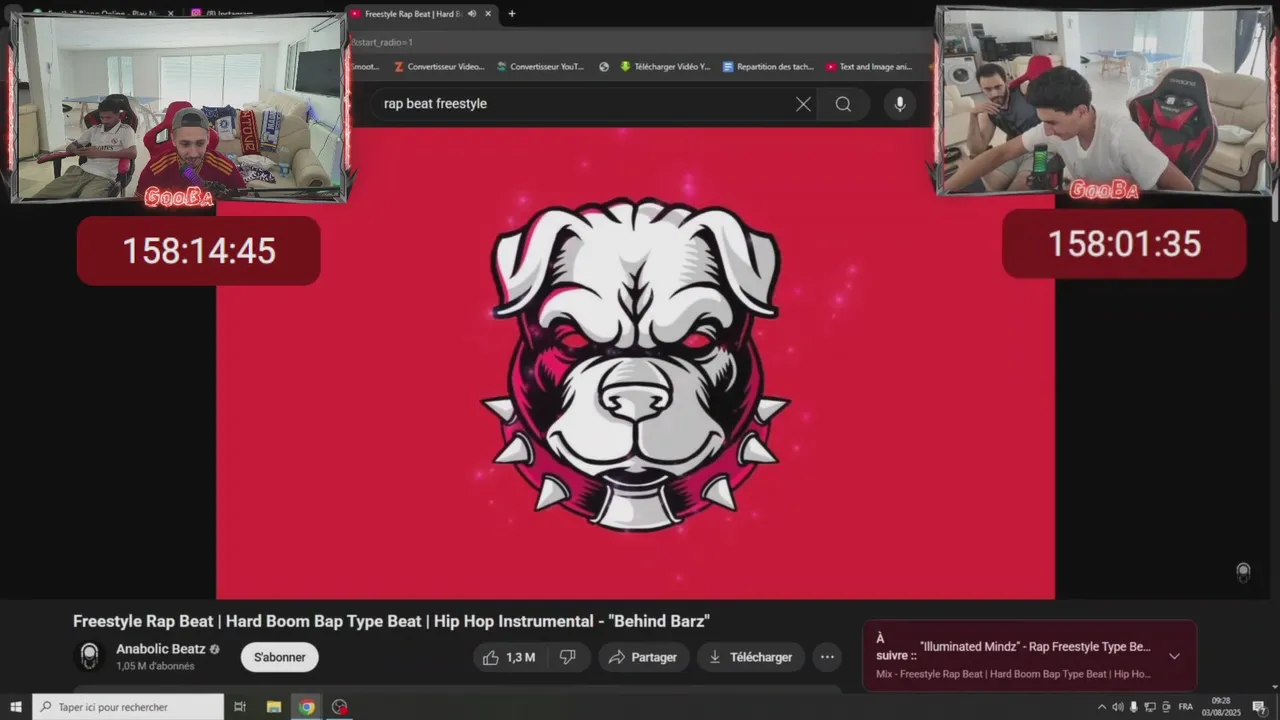This screenshot has width=1280, height=720.
Task: Open the system volume tray icon
Action: tap(1117, 707)
